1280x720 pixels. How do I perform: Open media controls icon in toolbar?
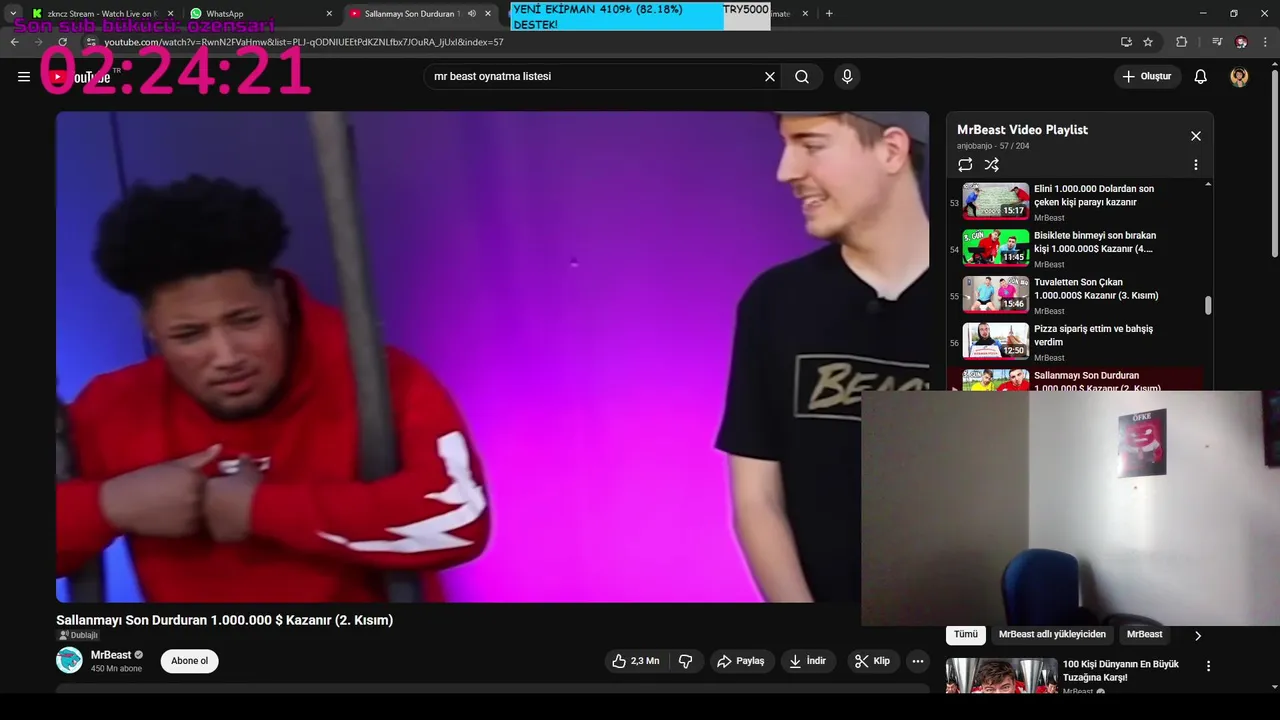(x=1217, y=42)
